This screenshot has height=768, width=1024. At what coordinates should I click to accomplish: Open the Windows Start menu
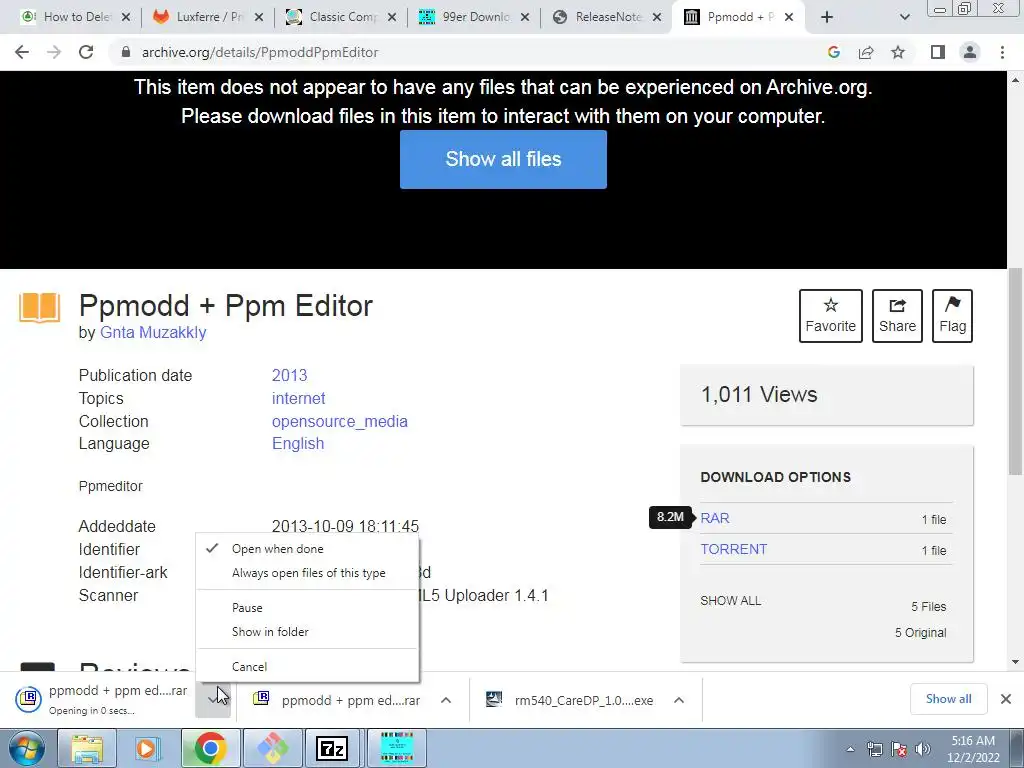coord(25,748)
